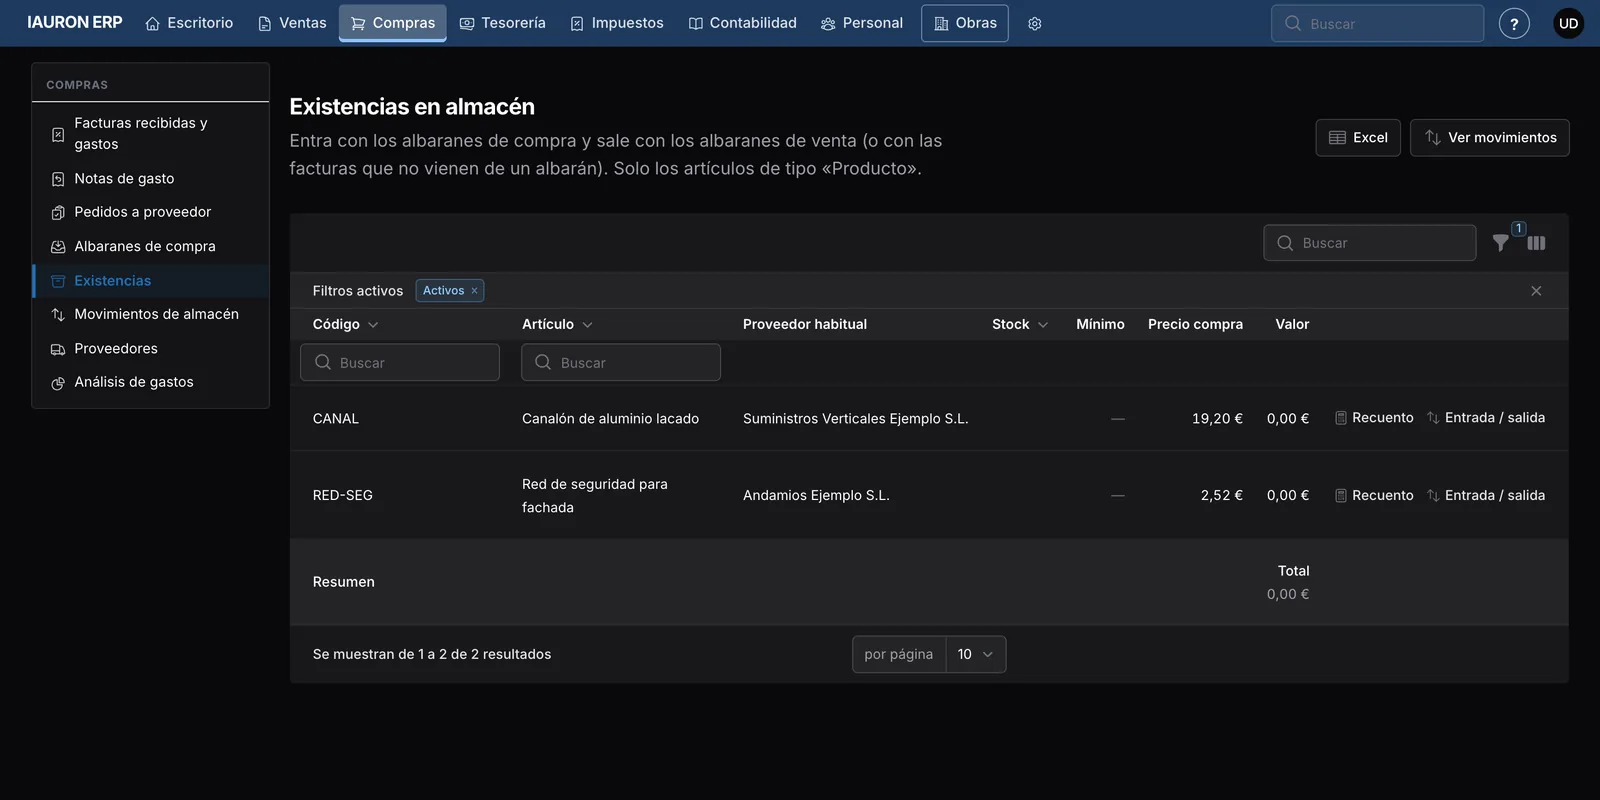Open Análisis de gastos in sidebar
The height and width of the screenshot is (800, 1600).
(x=151, y=382)
